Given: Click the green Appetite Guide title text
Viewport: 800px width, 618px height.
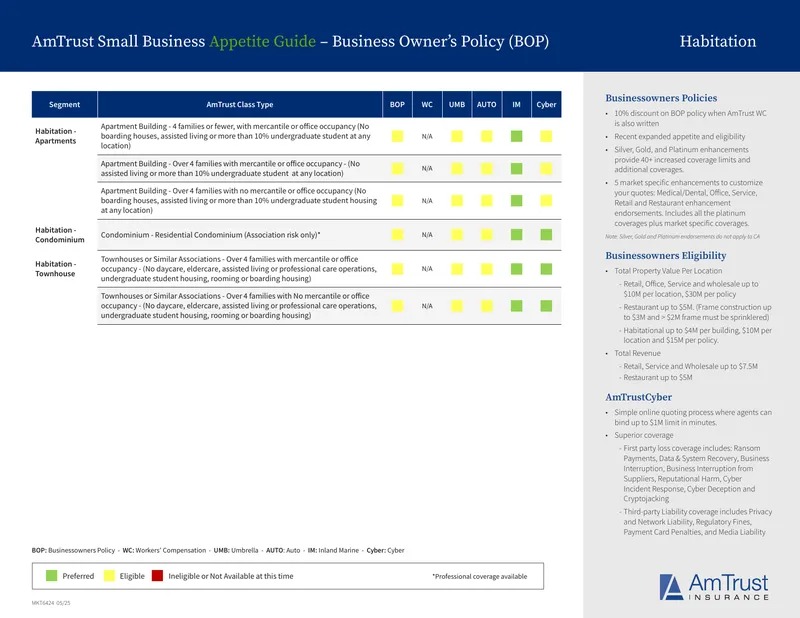Looking at the screenshot, I should click(x=262, y=41).
